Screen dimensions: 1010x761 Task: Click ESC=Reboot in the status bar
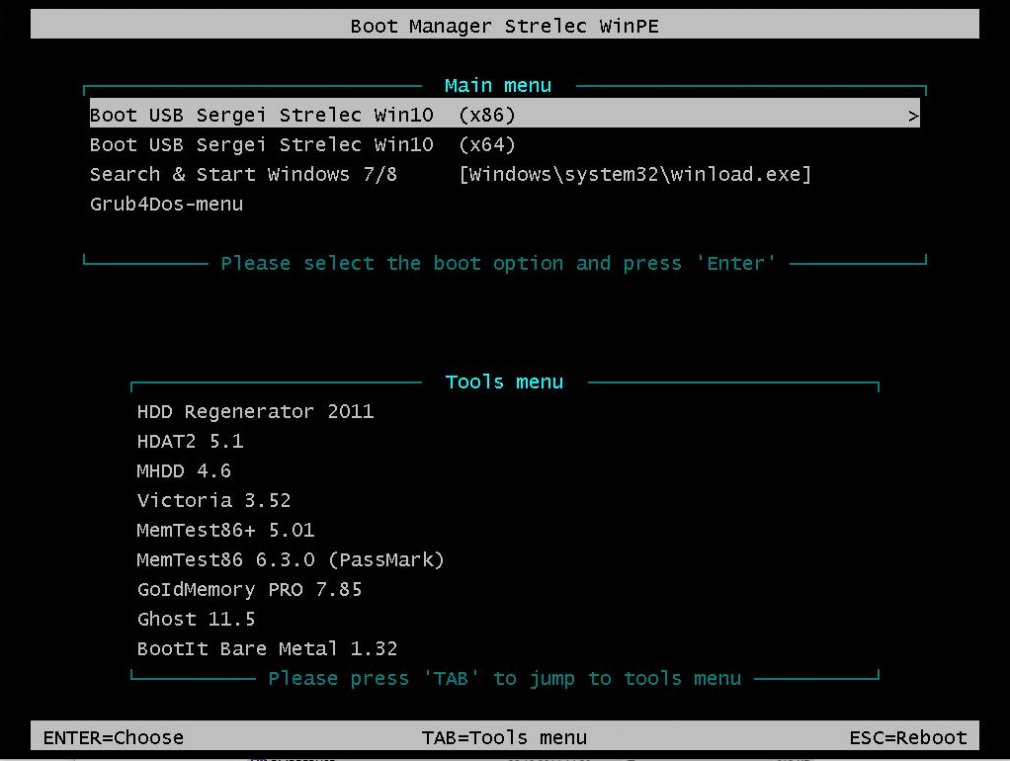908,737
